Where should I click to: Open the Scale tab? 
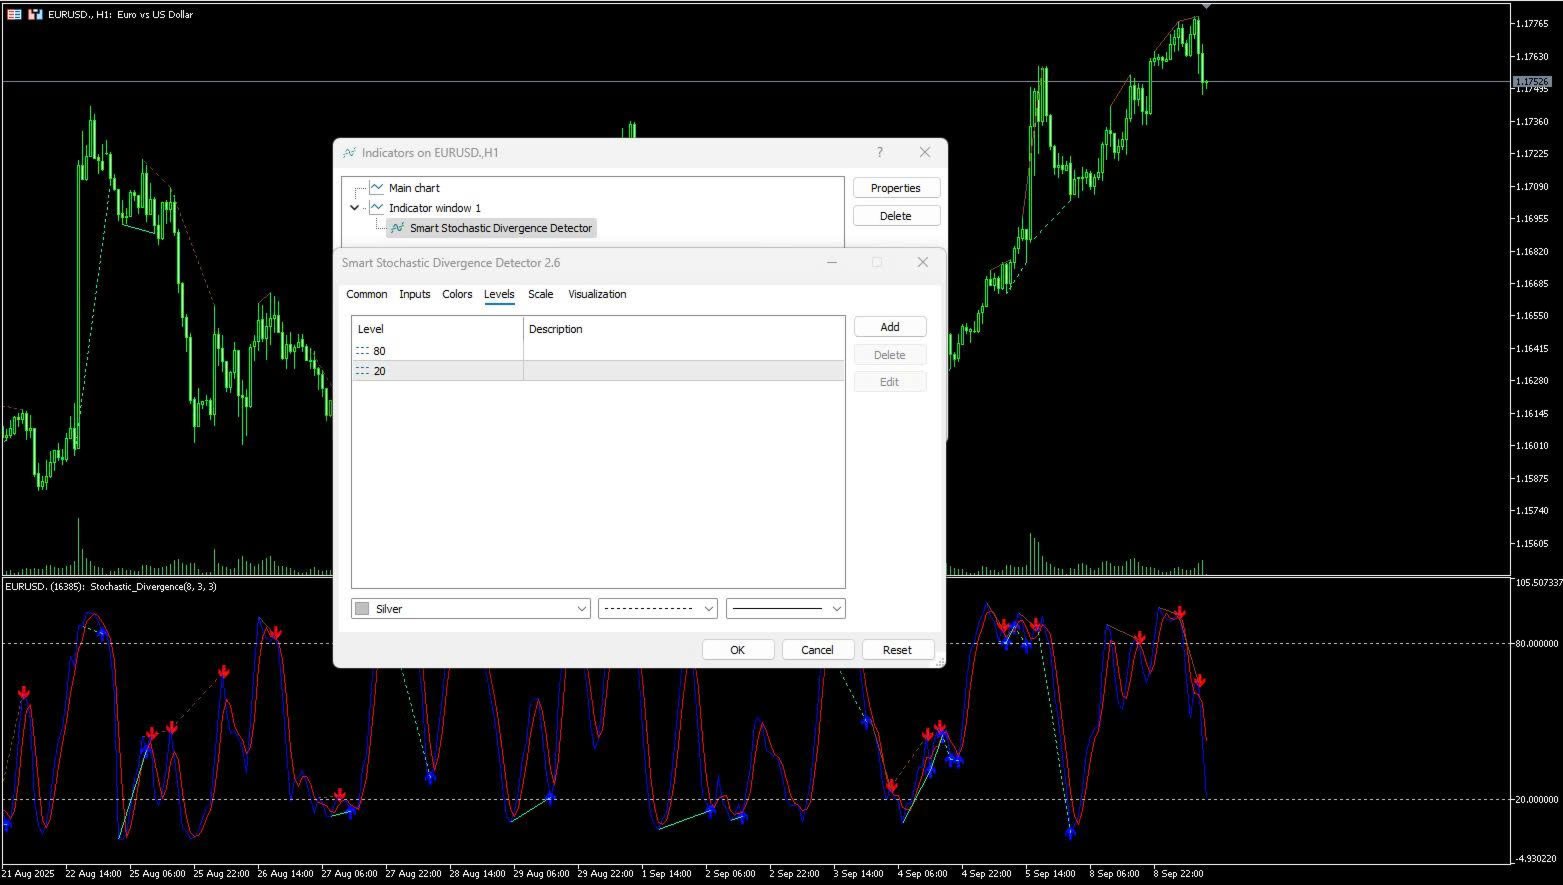(x=541, y=294)
